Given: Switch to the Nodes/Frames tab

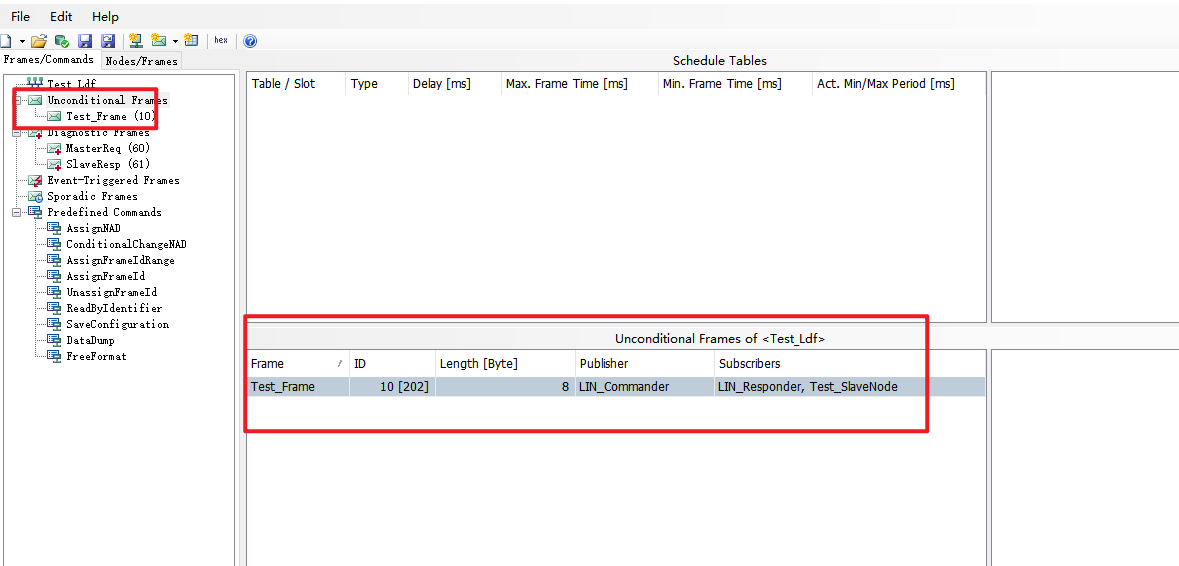Looking at the screenshot, I should [x=142, y=61].
